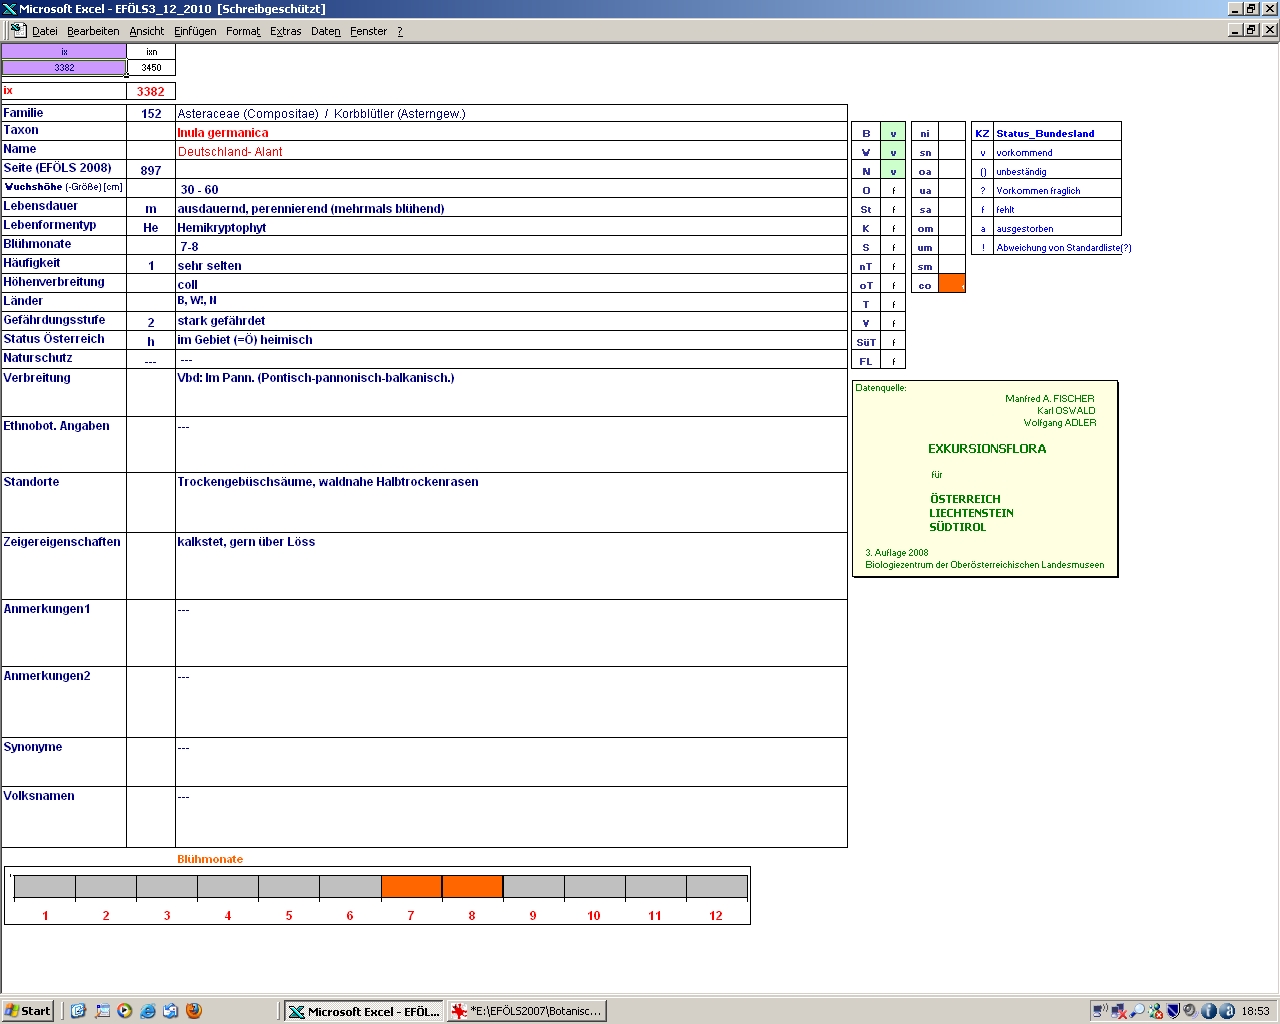
Task: Restore the workbook window inside Excel
Action: click(1251, 30)
